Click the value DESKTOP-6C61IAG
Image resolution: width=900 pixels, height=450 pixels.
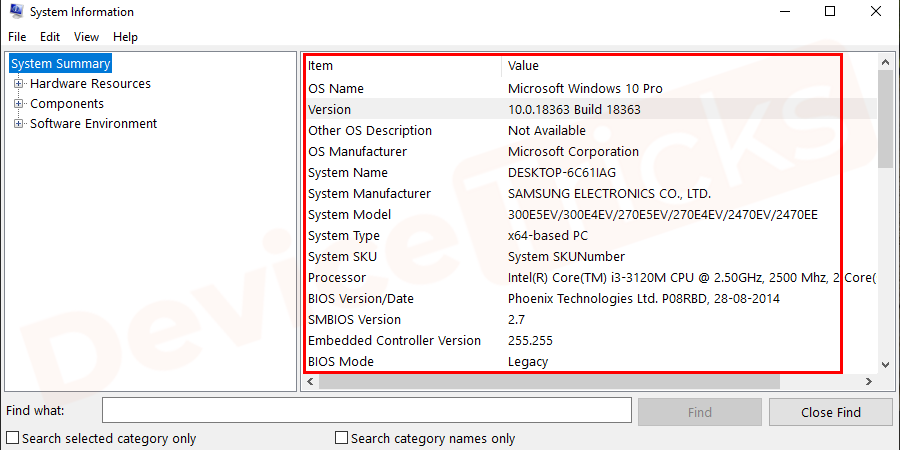tap(562, 173)
